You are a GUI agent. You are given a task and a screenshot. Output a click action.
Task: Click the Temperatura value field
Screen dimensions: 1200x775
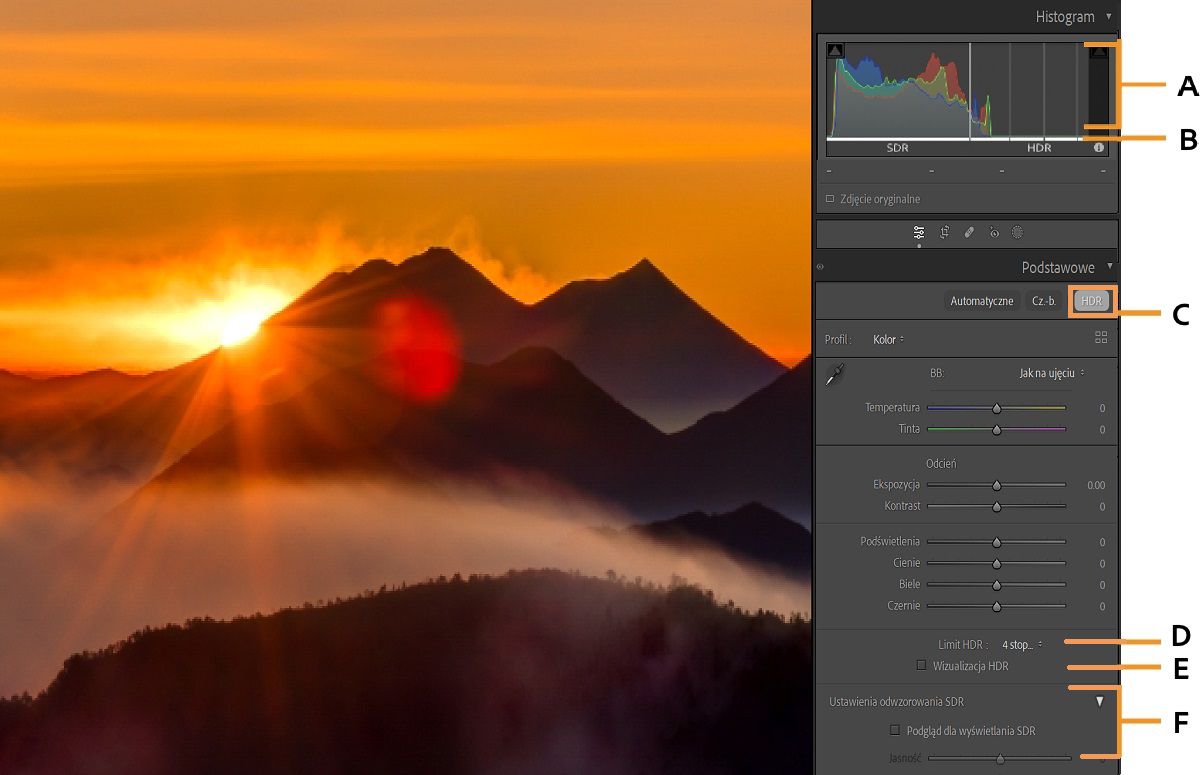(1102, 408)
